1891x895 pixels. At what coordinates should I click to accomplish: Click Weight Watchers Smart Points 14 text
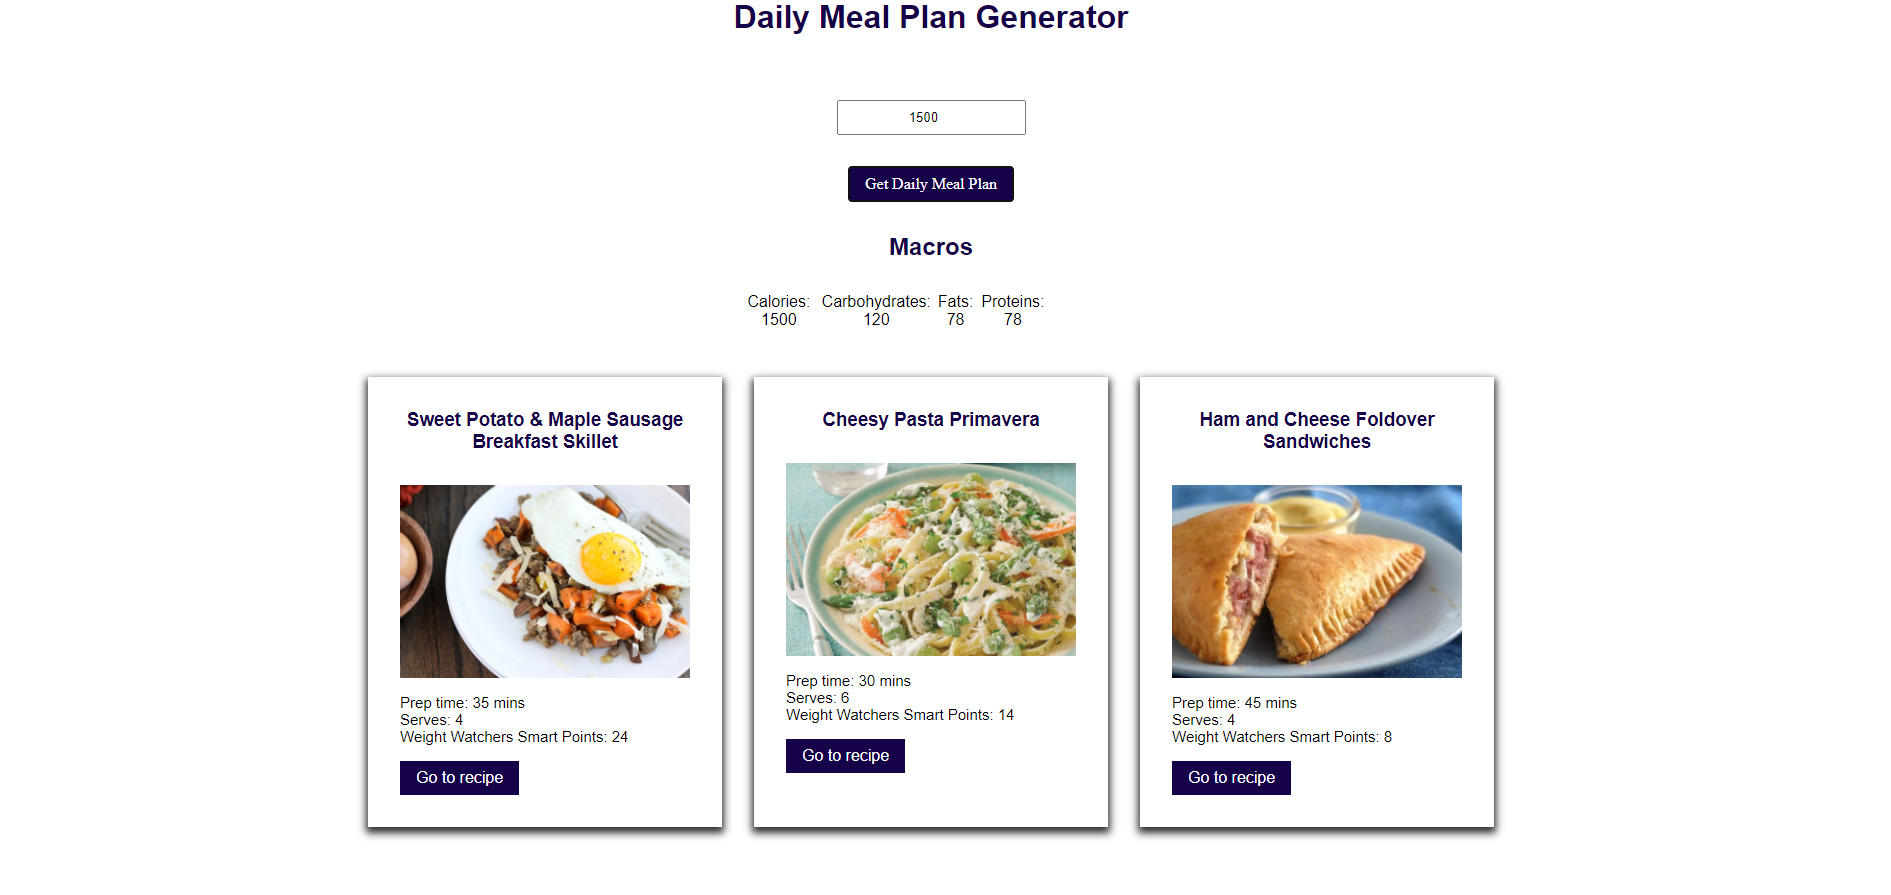pos(900,715)
